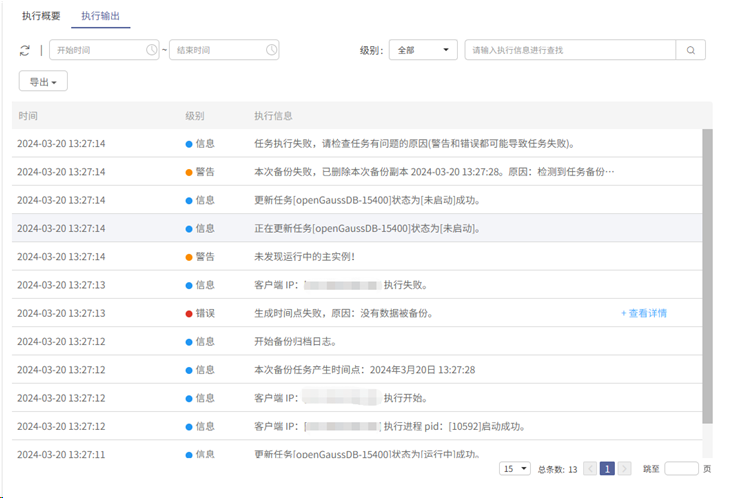This screenshot has width=732, height=498.
Task: Click the 错误 level label in error row
Action: tap(205, 313)
